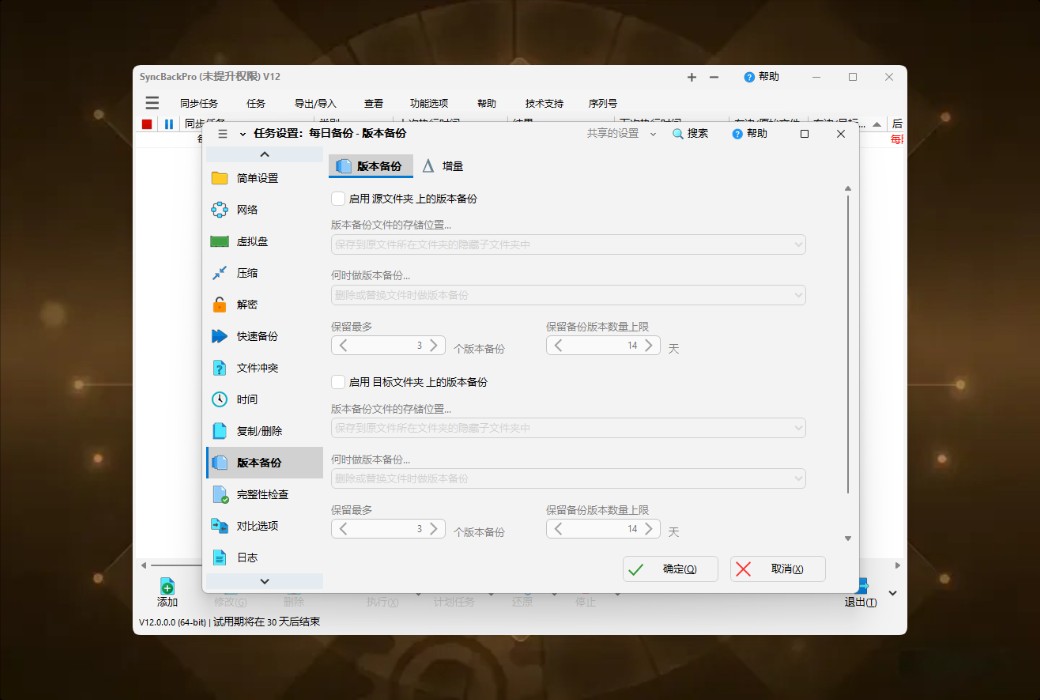Image resolution: width=1040 pixels, height=700 pixels.
Task: Click the up arrow on the dialog scrollbar
Action: [848, 186]
